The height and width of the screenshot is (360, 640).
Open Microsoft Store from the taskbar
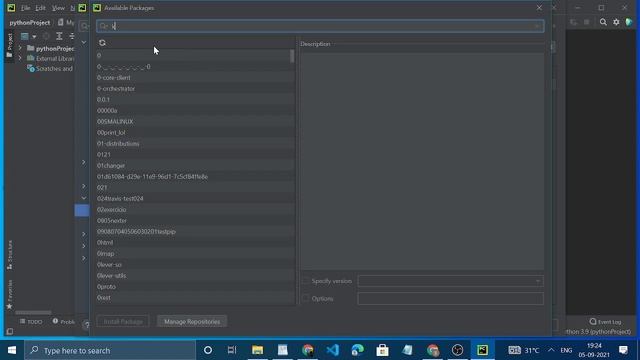point(382,350)
